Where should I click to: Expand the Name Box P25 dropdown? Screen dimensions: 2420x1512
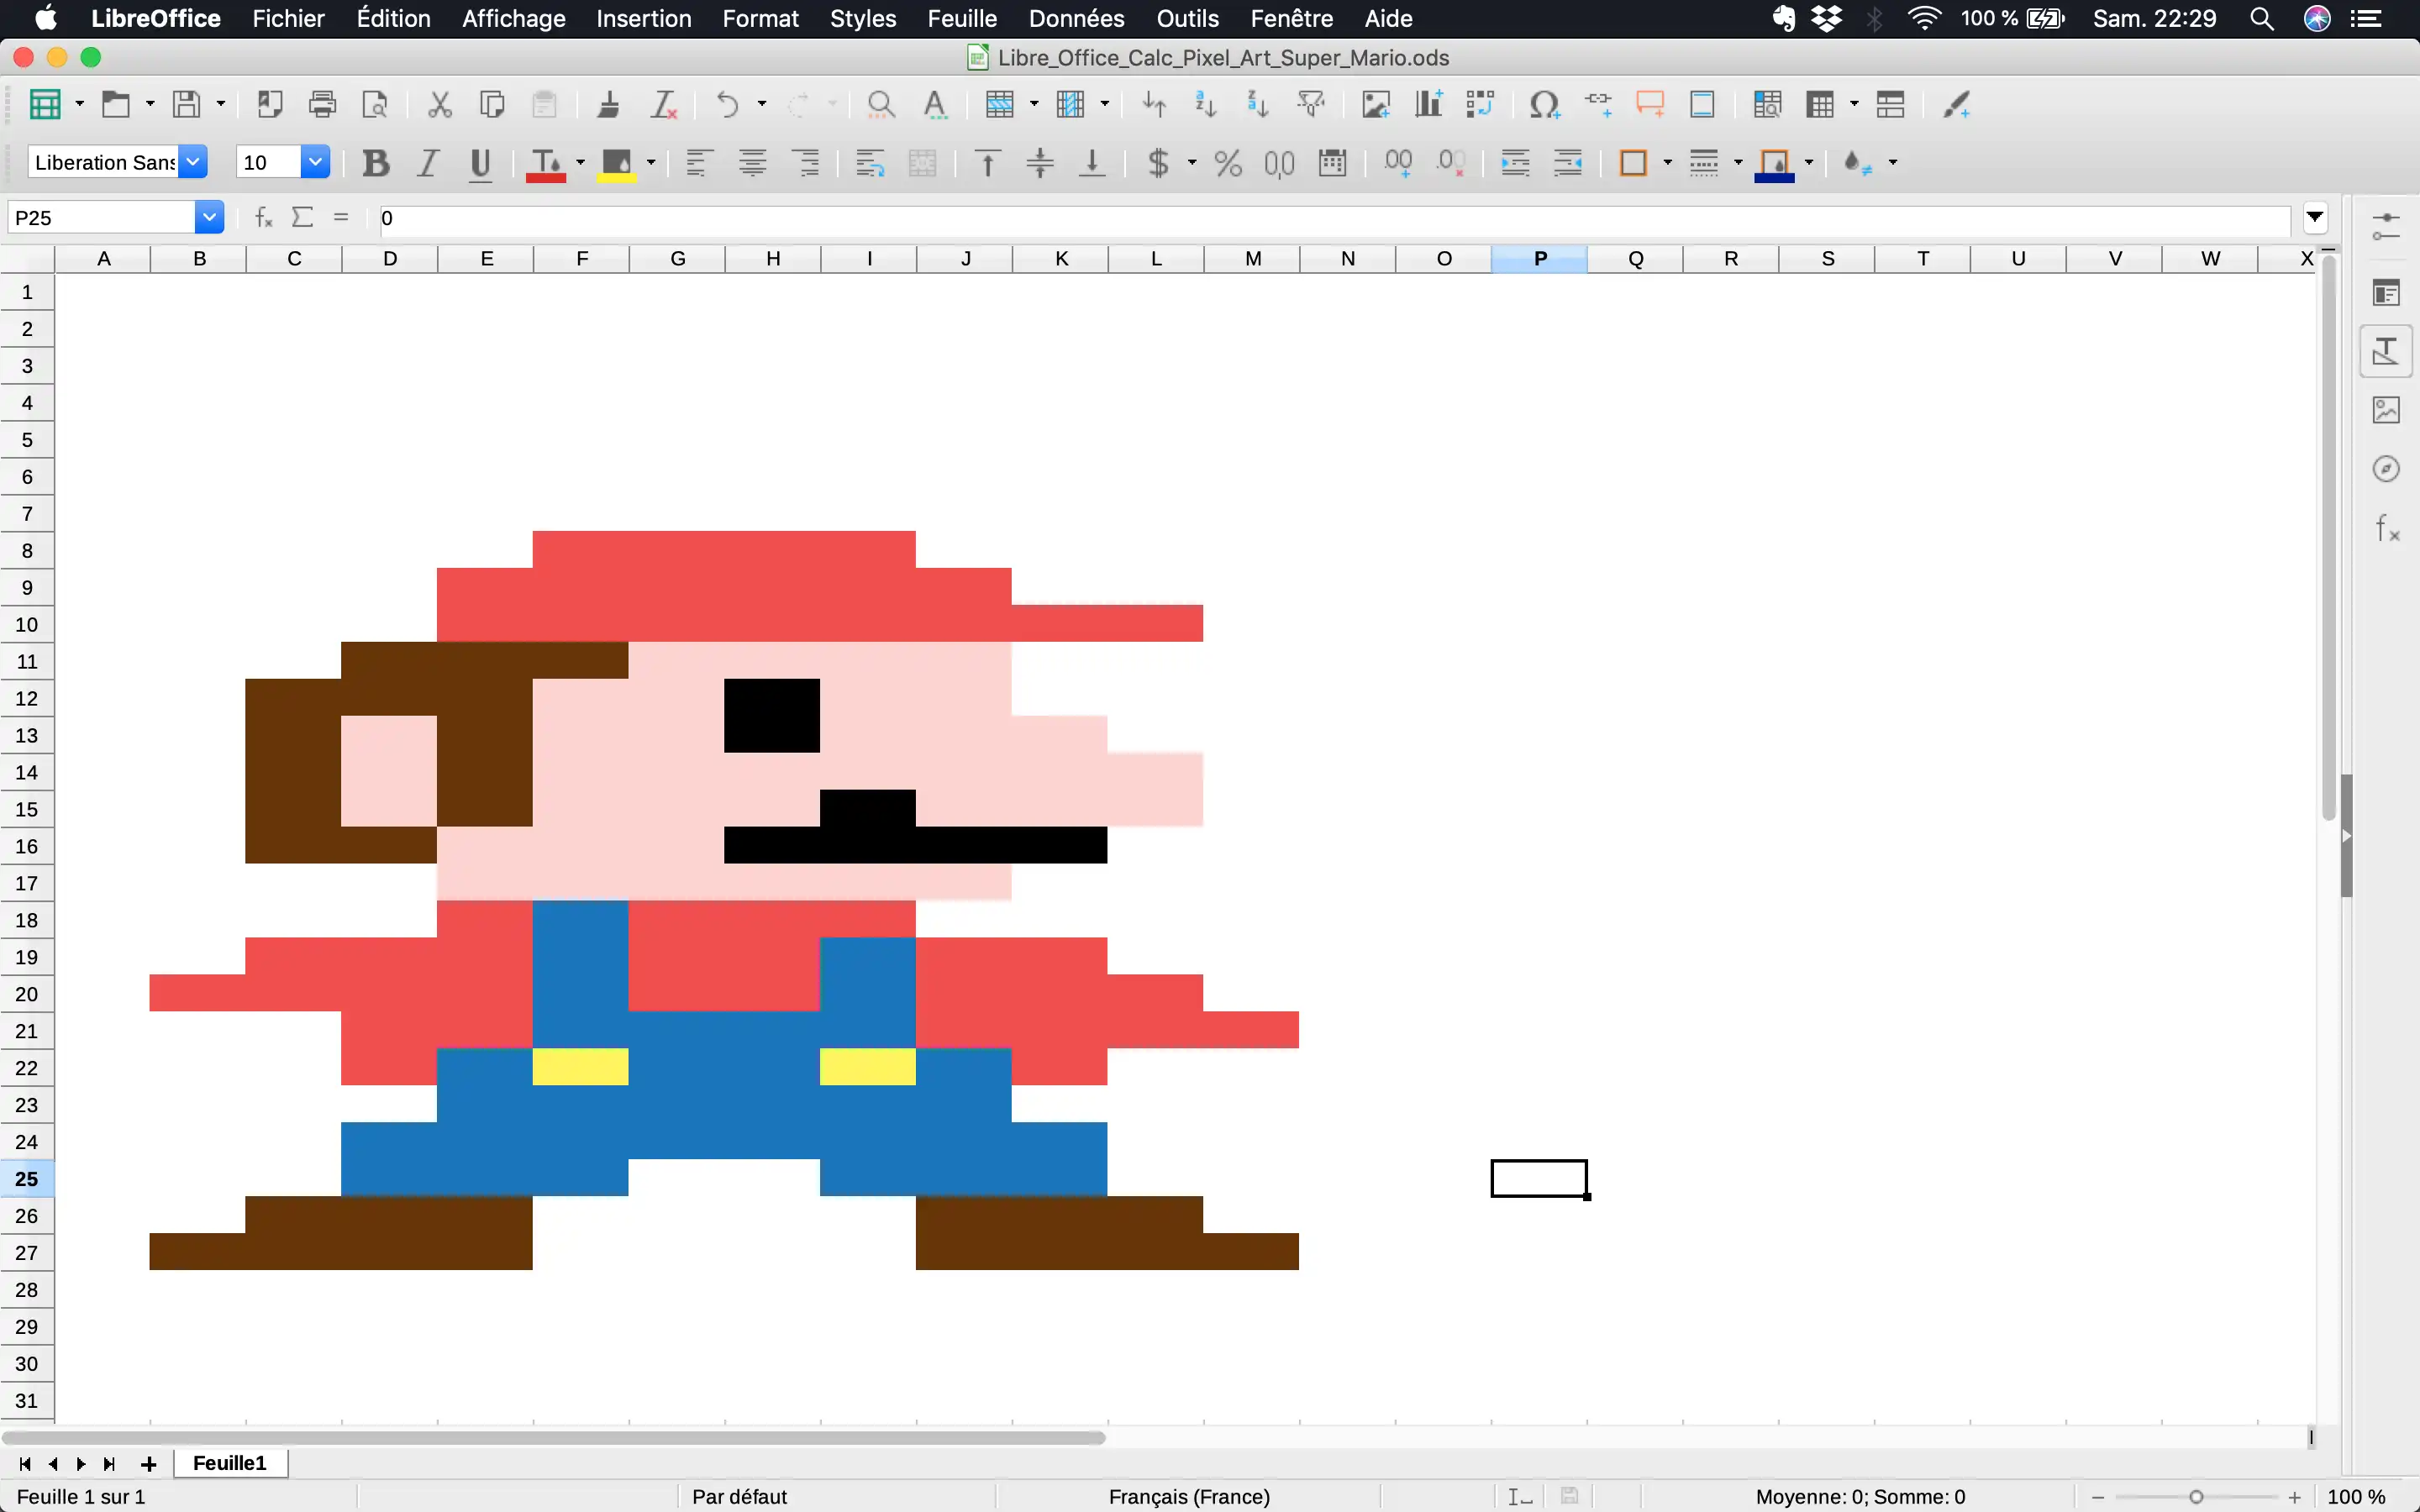tap(208, 217)
